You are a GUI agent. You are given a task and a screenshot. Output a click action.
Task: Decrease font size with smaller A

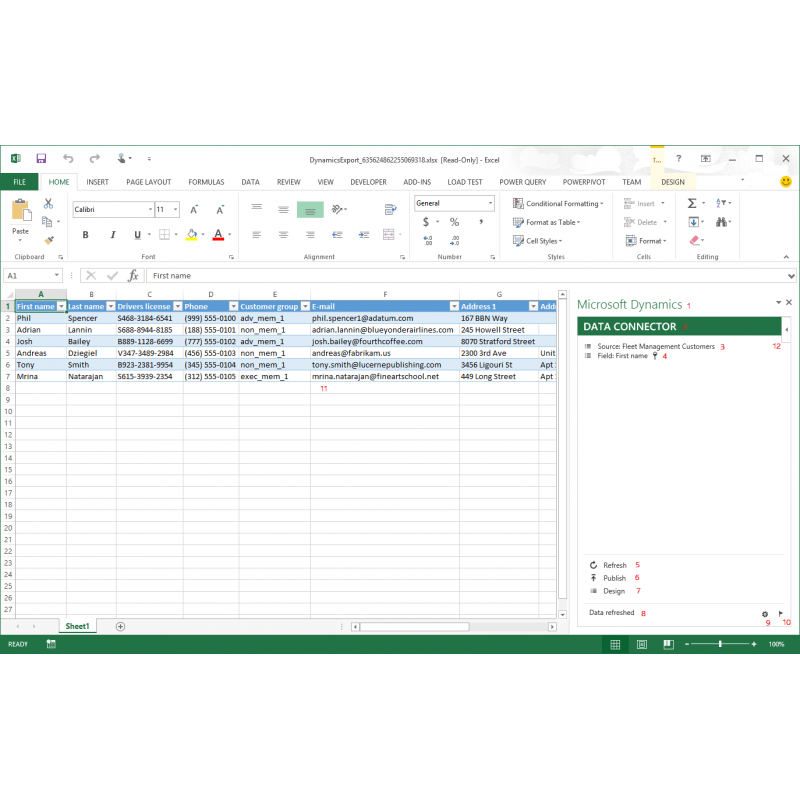tap(220, 210)
